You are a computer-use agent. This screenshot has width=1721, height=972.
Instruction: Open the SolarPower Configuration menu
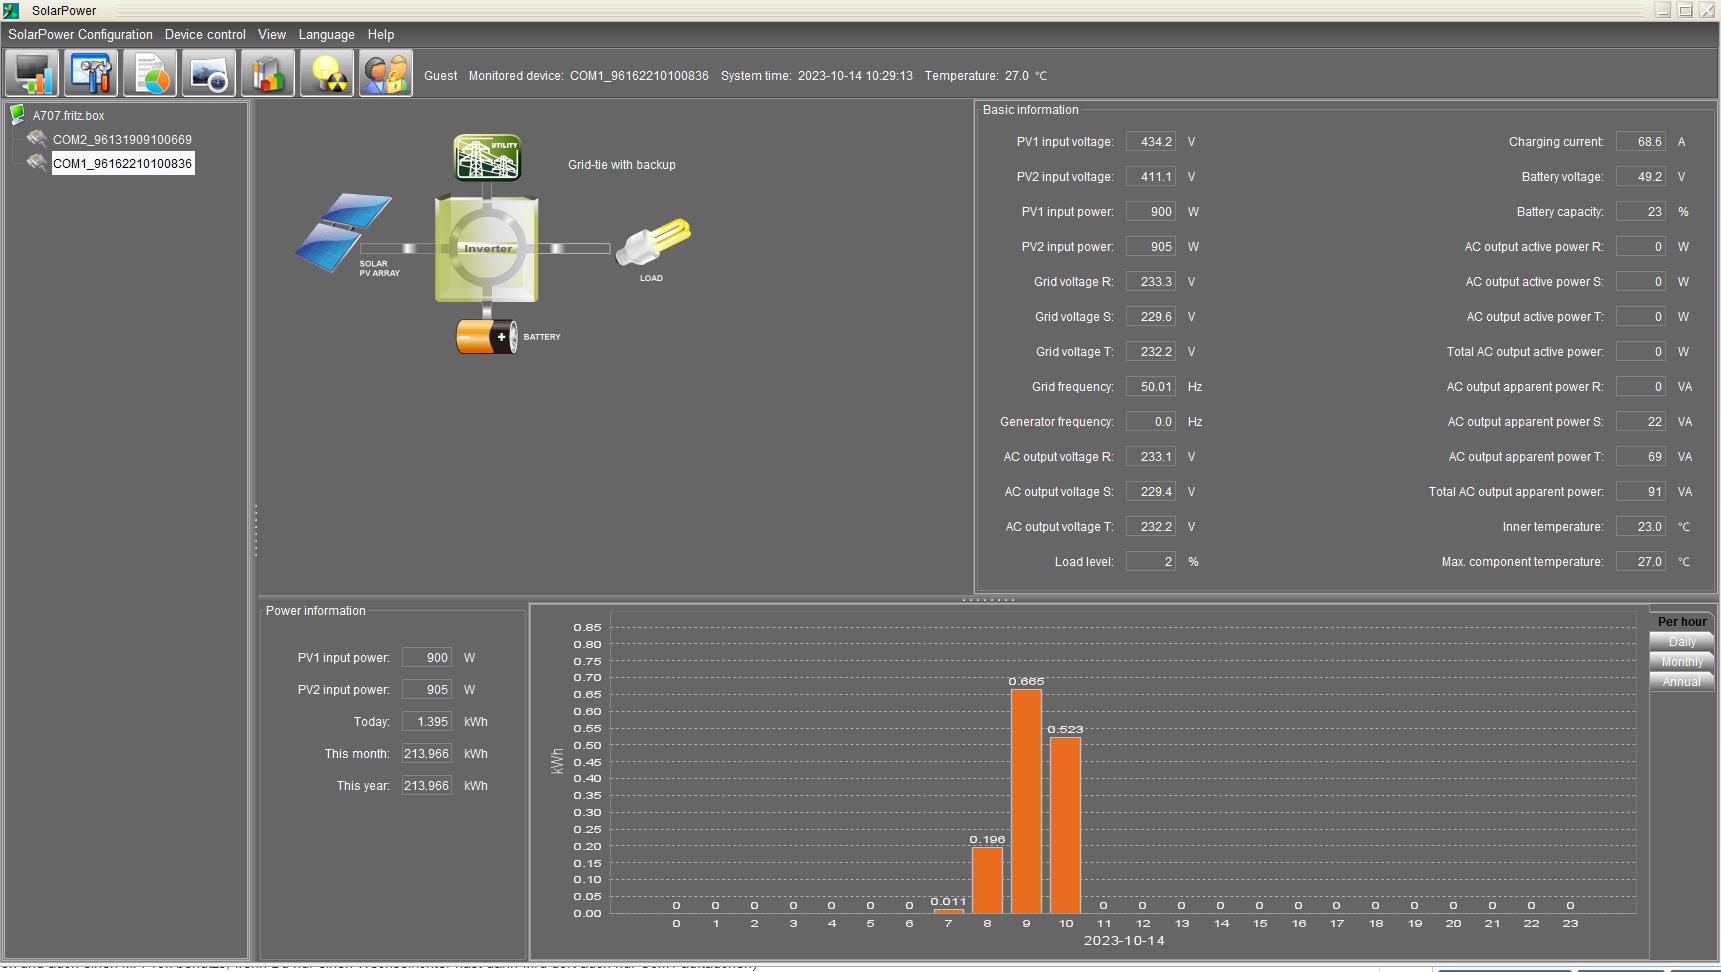point(80,34)
